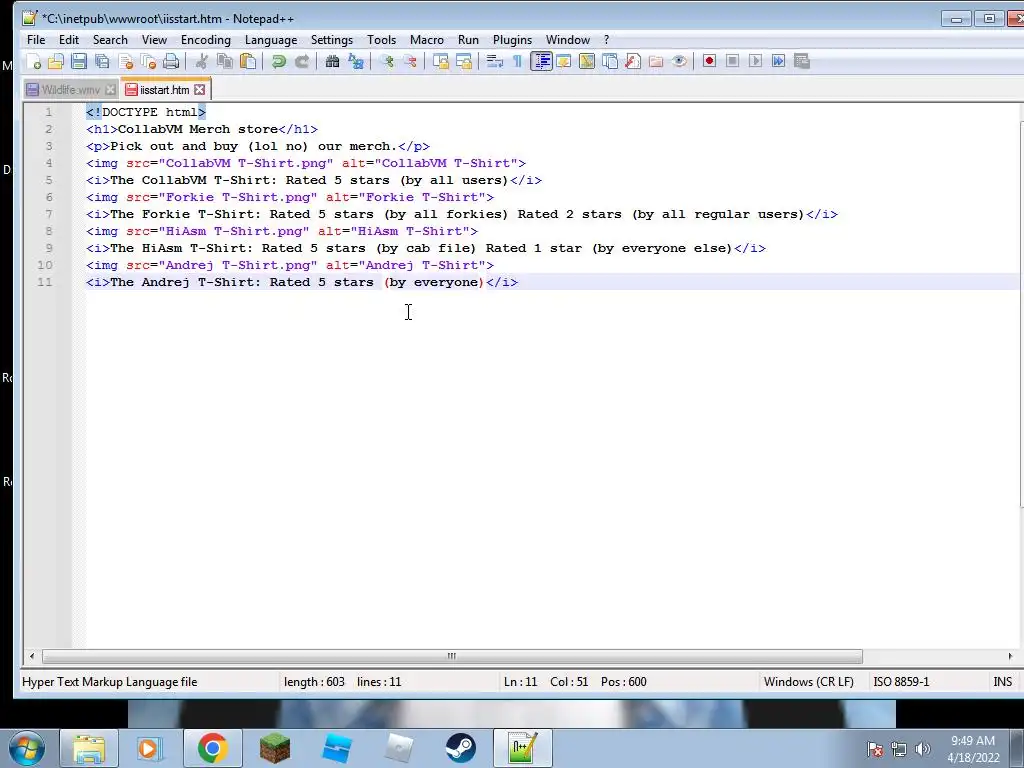Click the Cut scissors icon
This screenshot has width=1024, height=768.
(202, 61)
